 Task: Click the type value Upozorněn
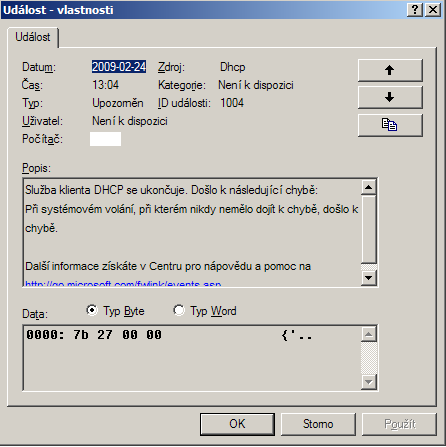[118, 103]
